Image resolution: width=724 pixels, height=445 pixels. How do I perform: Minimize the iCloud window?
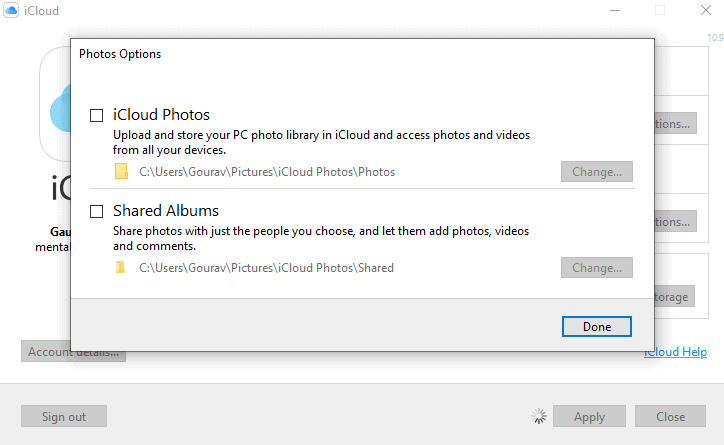click(615, 10)
